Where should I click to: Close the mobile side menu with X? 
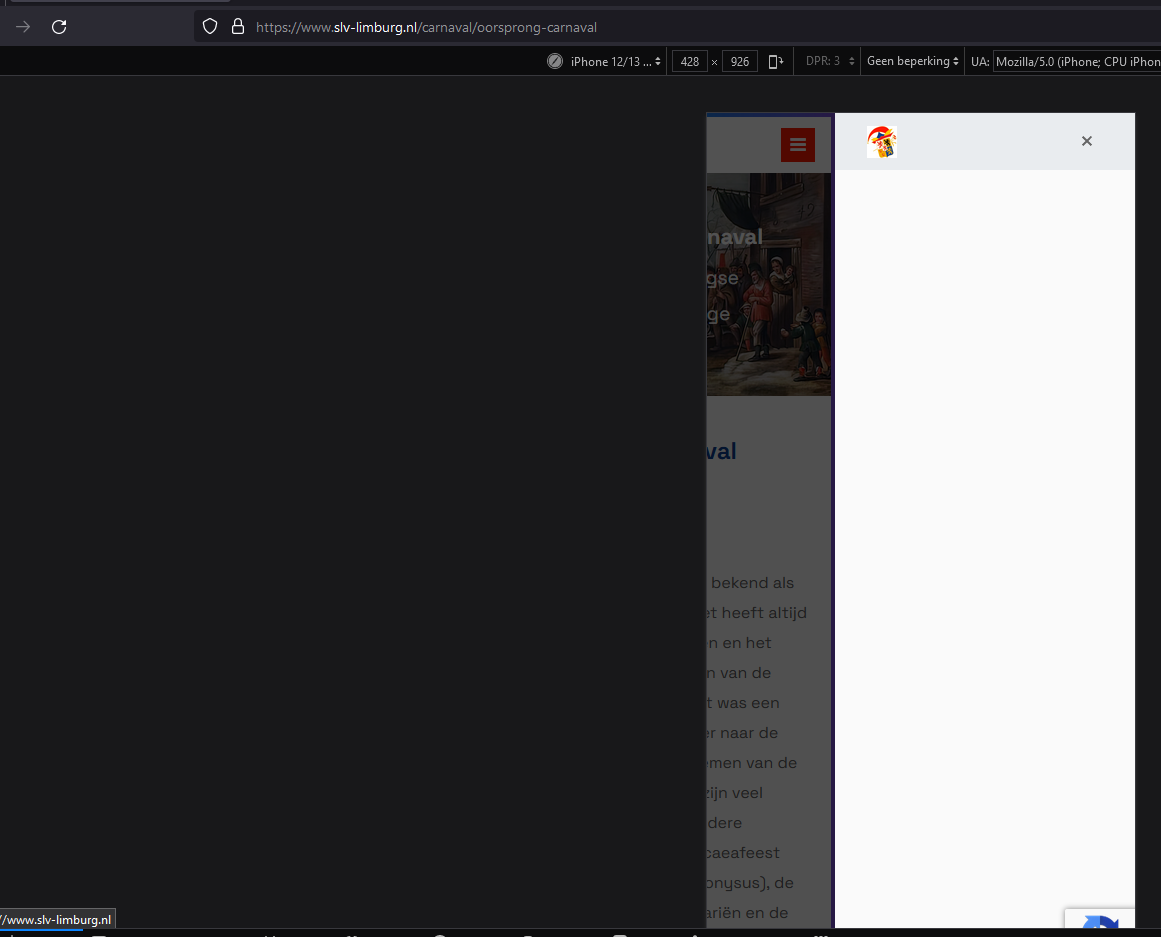pos(1086,141)
